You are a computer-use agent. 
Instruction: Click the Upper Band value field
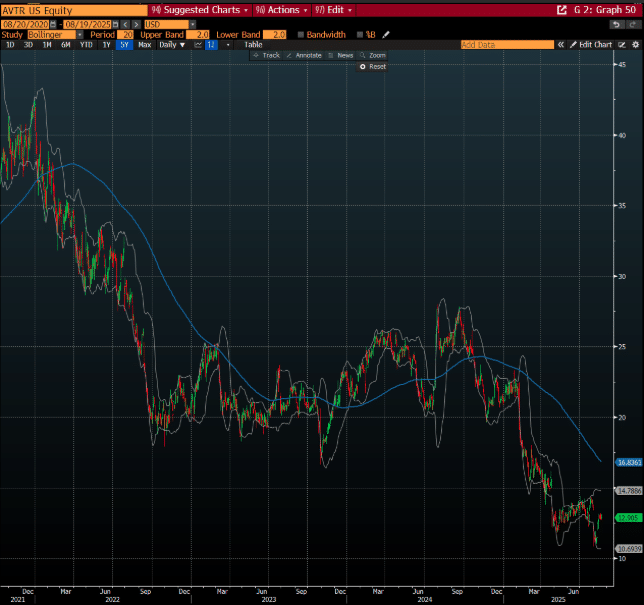point(198,35)
